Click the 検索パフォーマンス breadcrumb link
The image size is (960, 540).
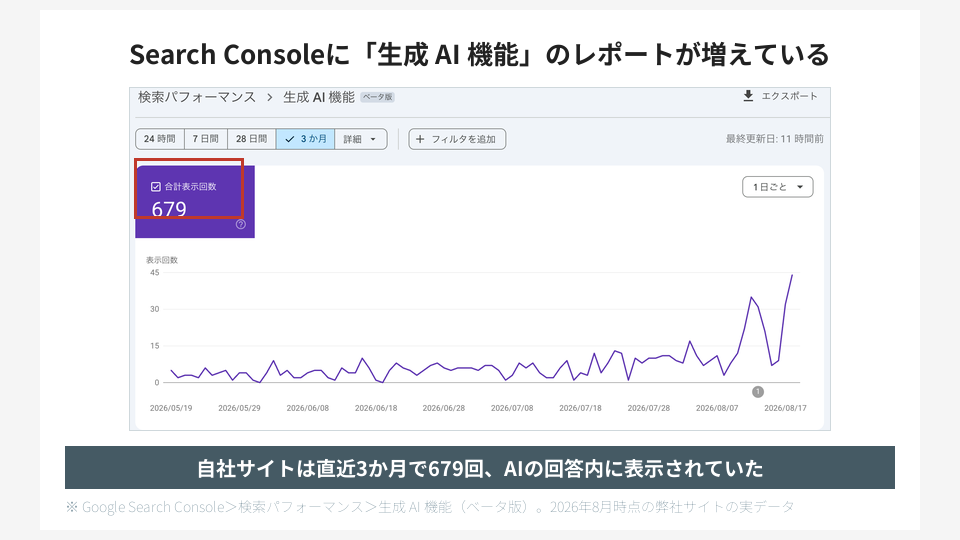[197, 97]
